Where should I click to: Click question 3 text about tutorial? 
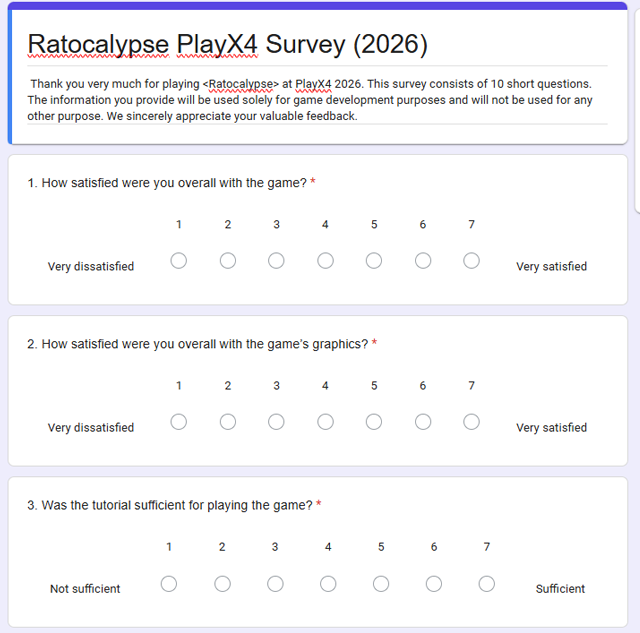(170, 505)
